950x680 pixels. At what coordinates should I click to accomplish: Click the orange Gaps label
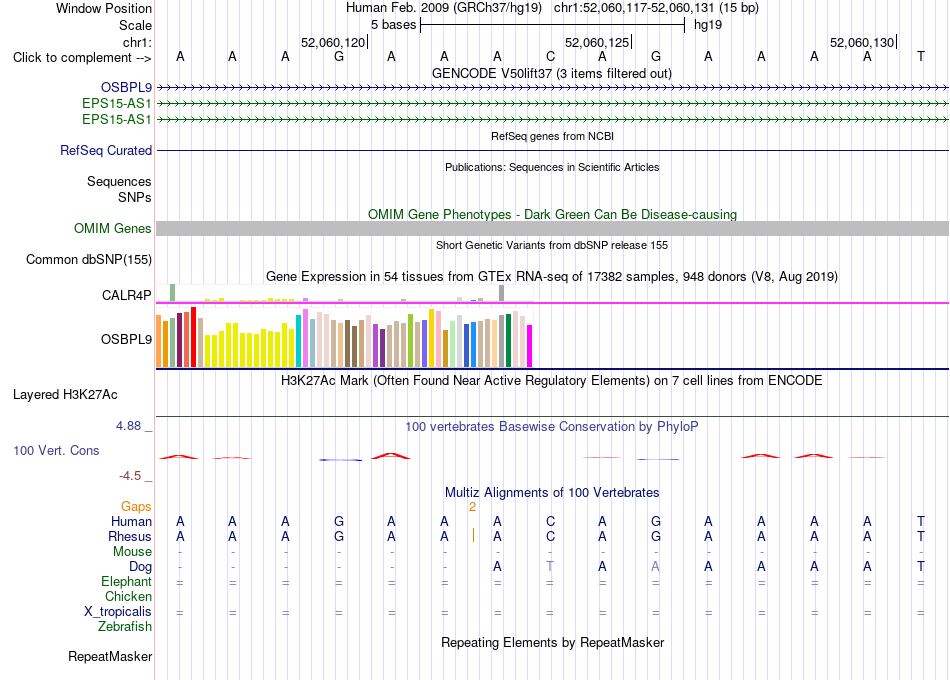click(x=136, y=507)
